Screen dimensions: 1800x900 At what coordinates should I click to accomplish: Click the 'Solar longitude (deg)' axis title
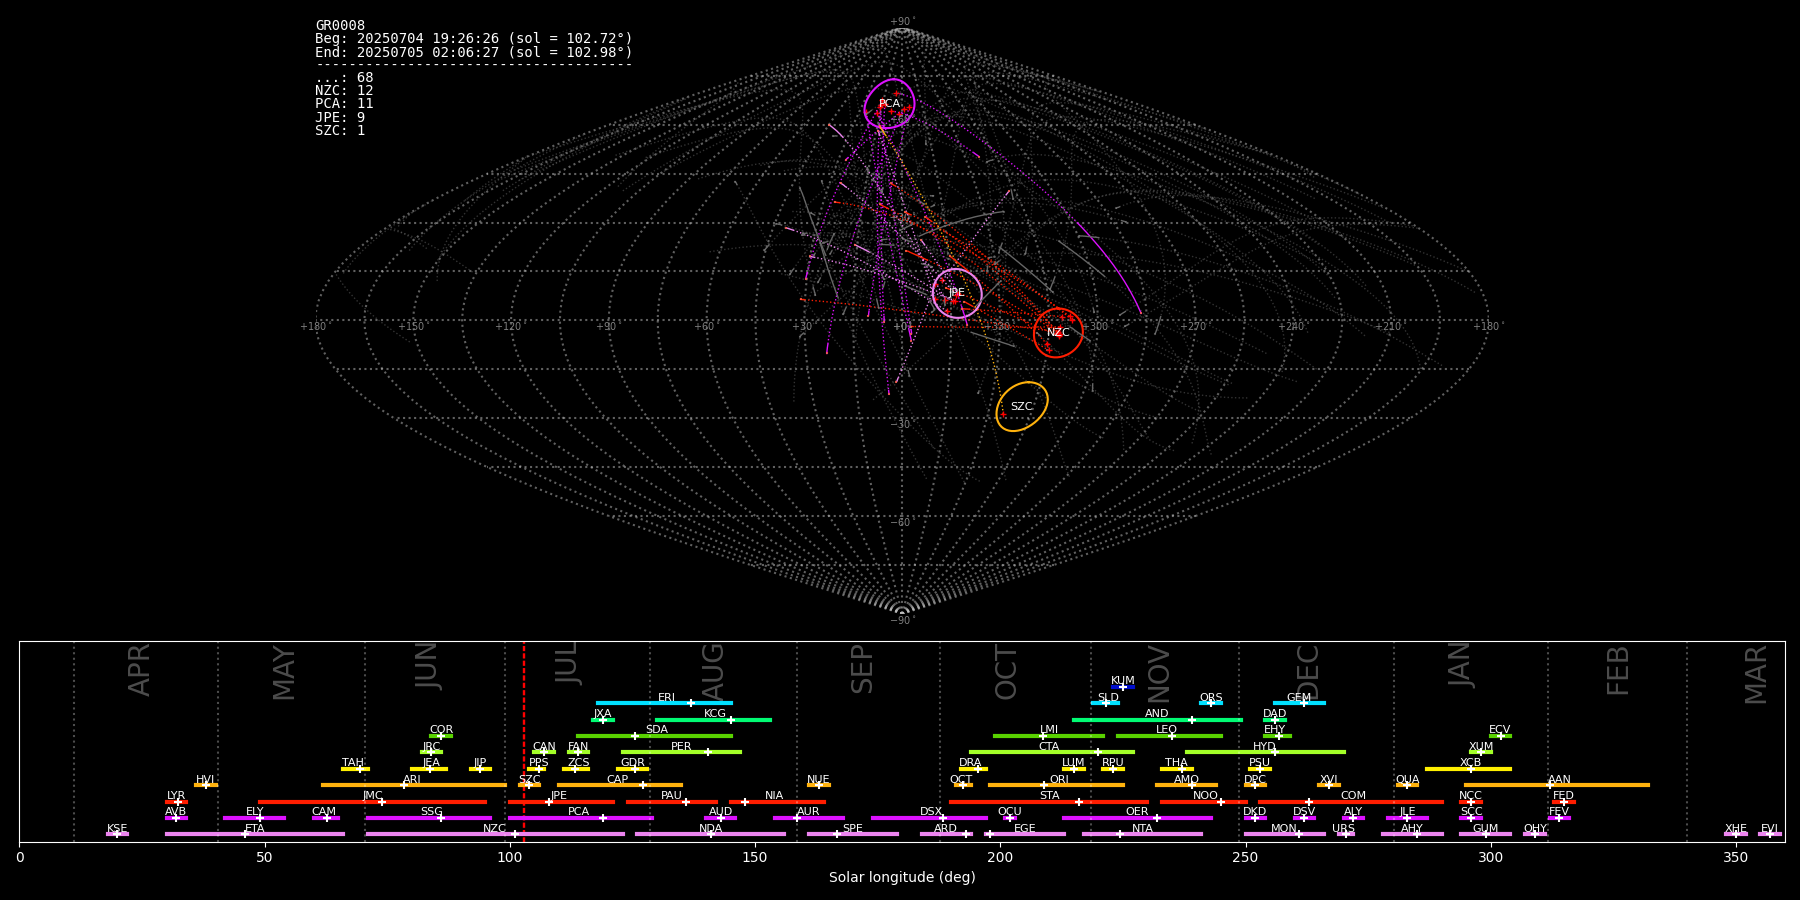click(x=902, y=878)
